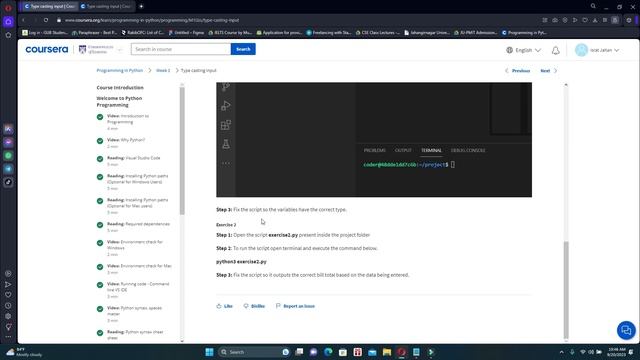Select the PROBLEMS tab in terminal panel
Image resolution: width=640 pixels, height=360 pixels.
tap(374, 150)
